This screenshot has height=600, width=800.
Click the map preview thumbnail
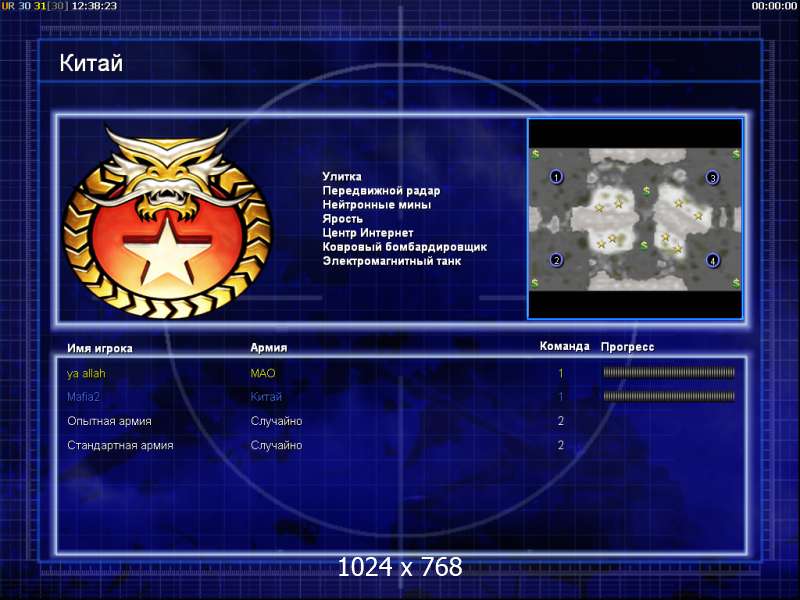(635, 219)
